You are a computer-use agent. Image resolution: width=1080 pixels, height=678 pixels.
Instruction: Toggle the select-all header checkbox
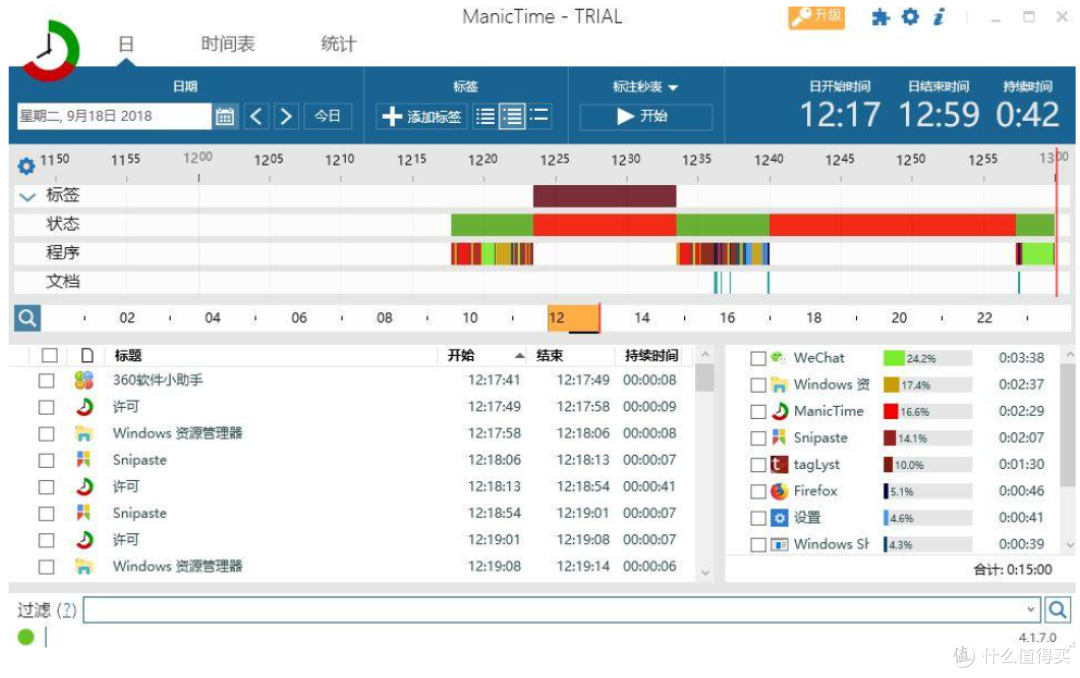pos(50,356)
